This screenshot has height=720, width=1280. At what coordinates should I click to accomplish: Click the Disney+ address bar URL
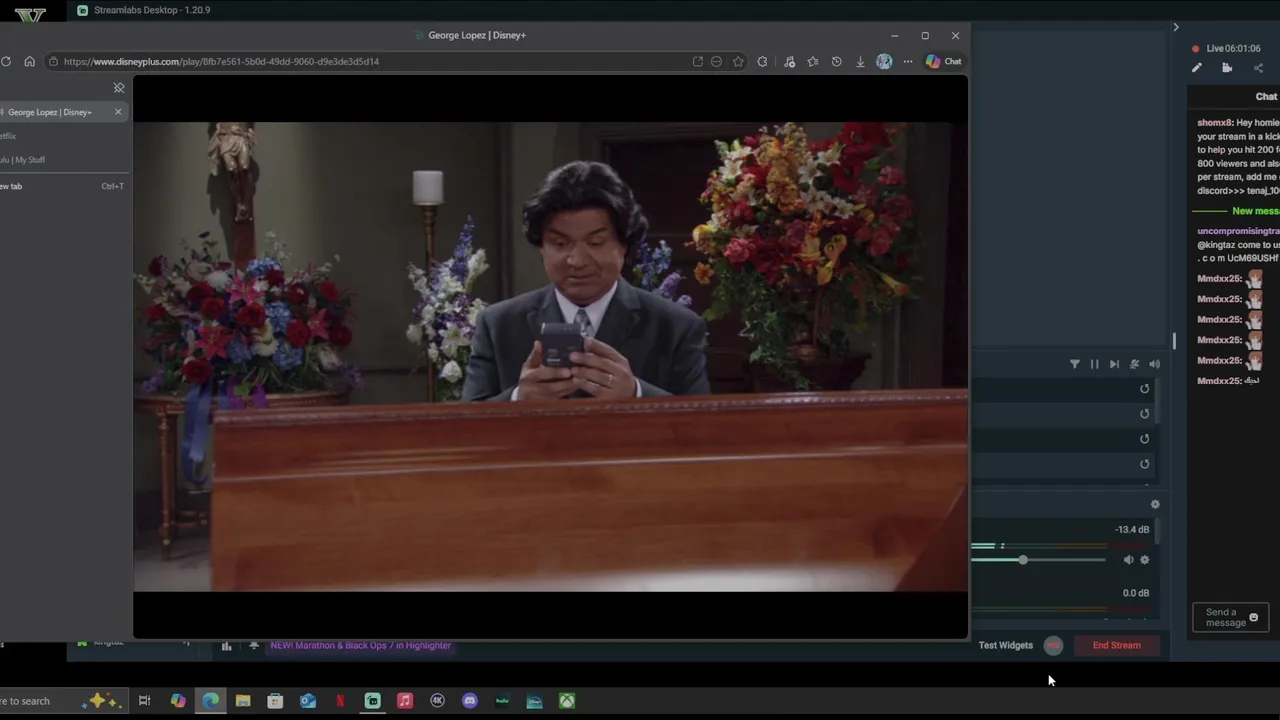coord(221,61)
